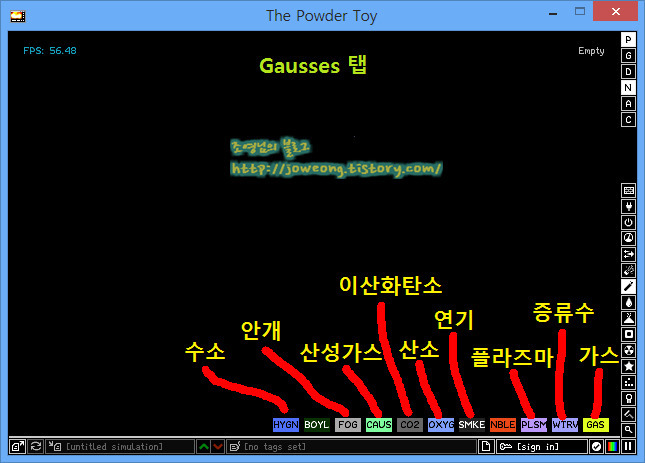The height and width of the screenshot is (463, 645).
Task: Upvote with the green arrow
Action: [204, 447]
